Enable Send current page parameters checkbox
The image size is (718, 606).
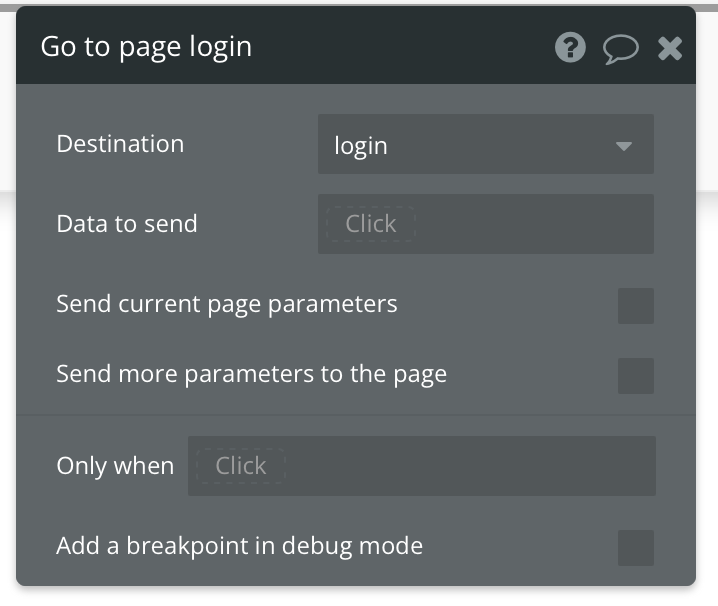tap(636, 305)
